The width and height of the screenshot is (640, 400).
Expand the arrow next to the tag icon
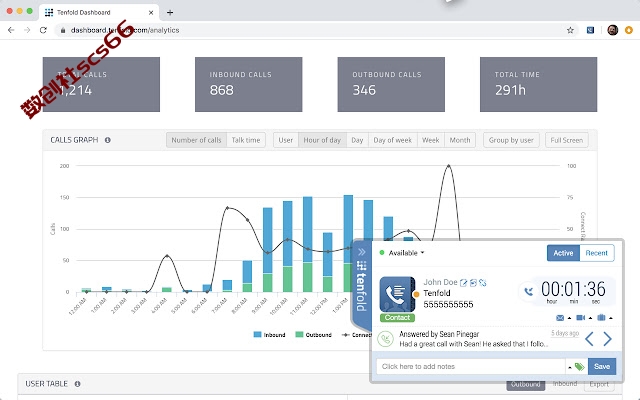570,367
